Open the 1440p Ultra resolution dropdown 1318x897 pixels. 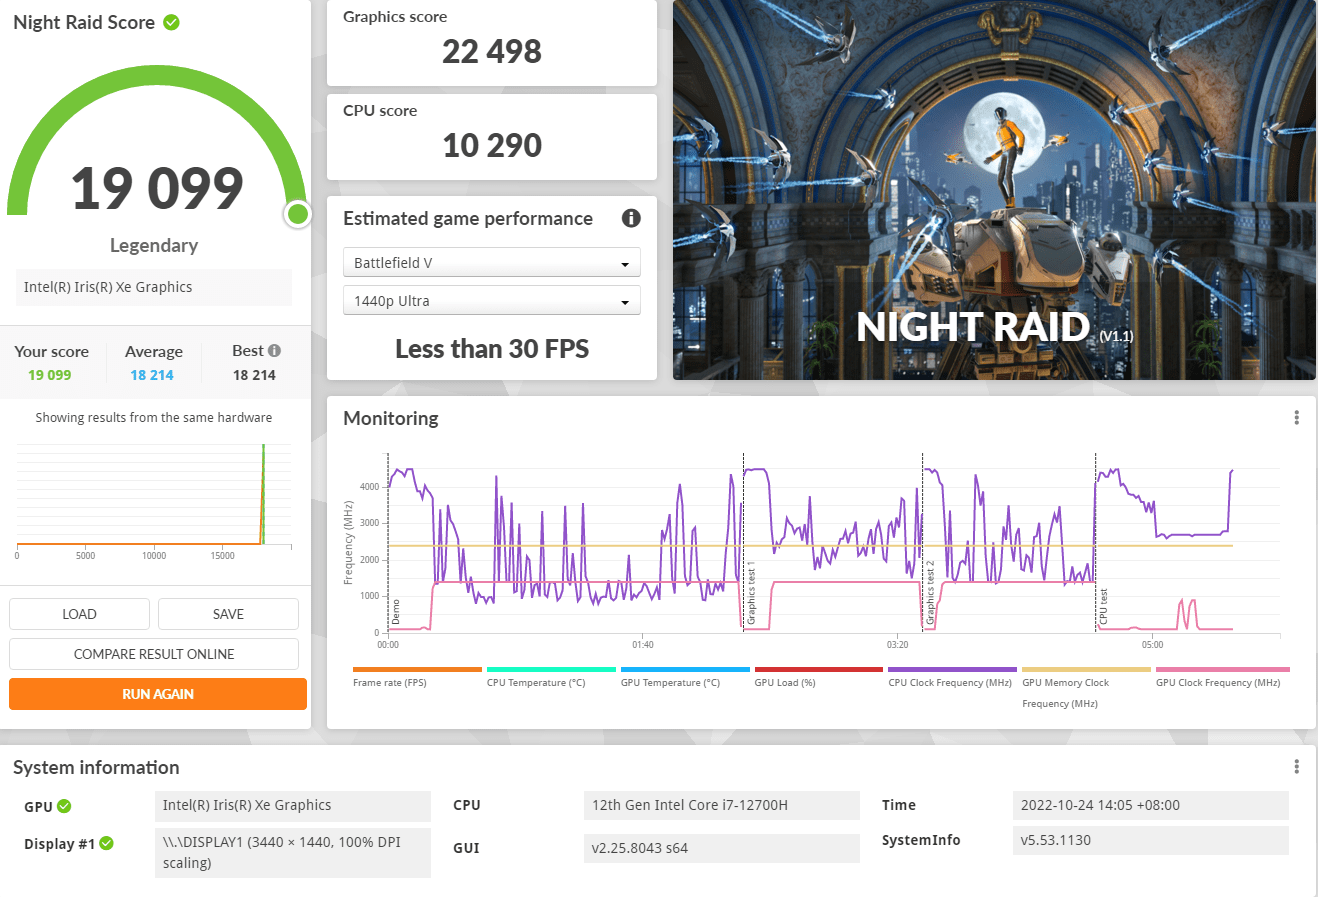pyautogui.click(x=492, y=301)
